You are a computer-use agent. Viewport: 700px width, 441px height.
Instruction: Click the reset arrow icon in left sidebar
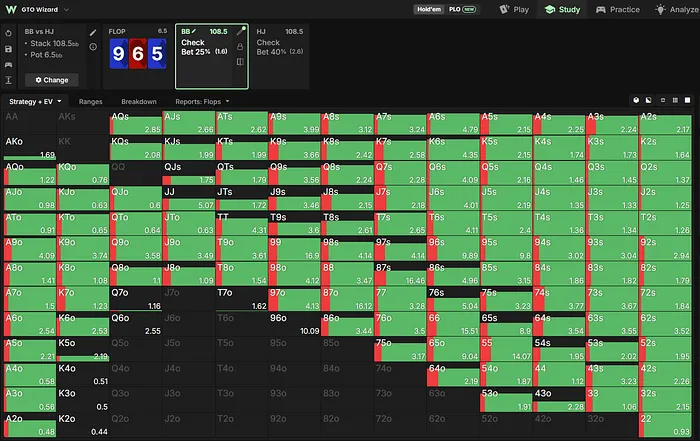coord(8,33)
